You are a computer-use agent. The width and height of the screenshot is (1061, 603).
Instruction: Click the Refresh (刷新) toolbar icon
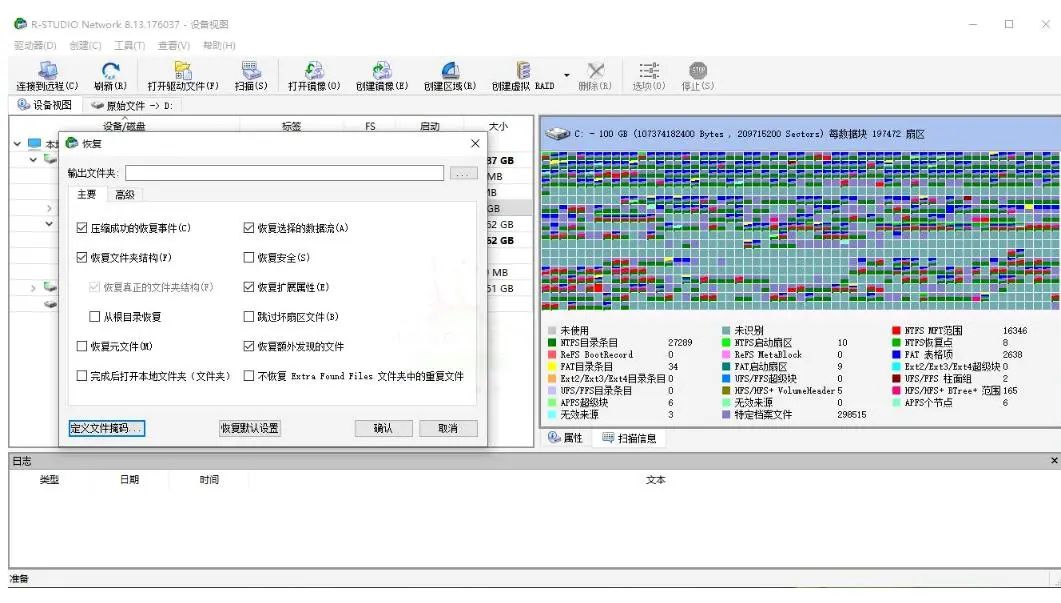click(110, 70)
